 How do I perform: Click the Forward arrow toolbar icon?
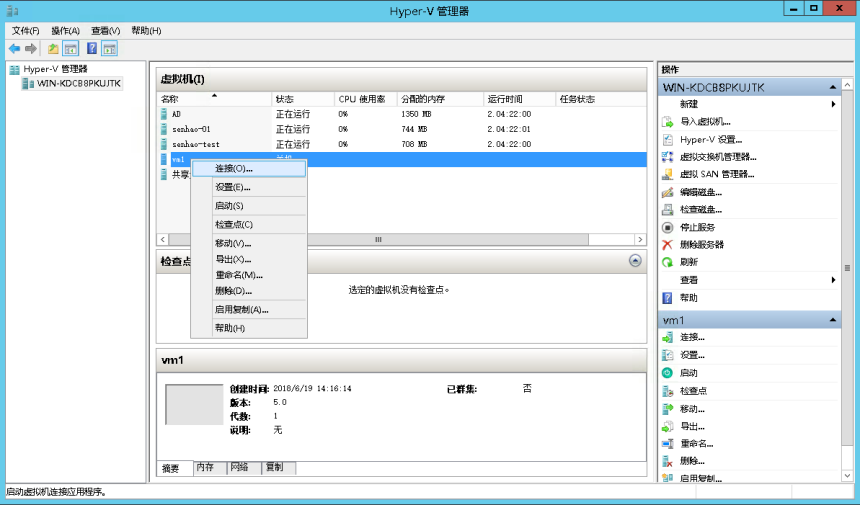tap(31, 49)
